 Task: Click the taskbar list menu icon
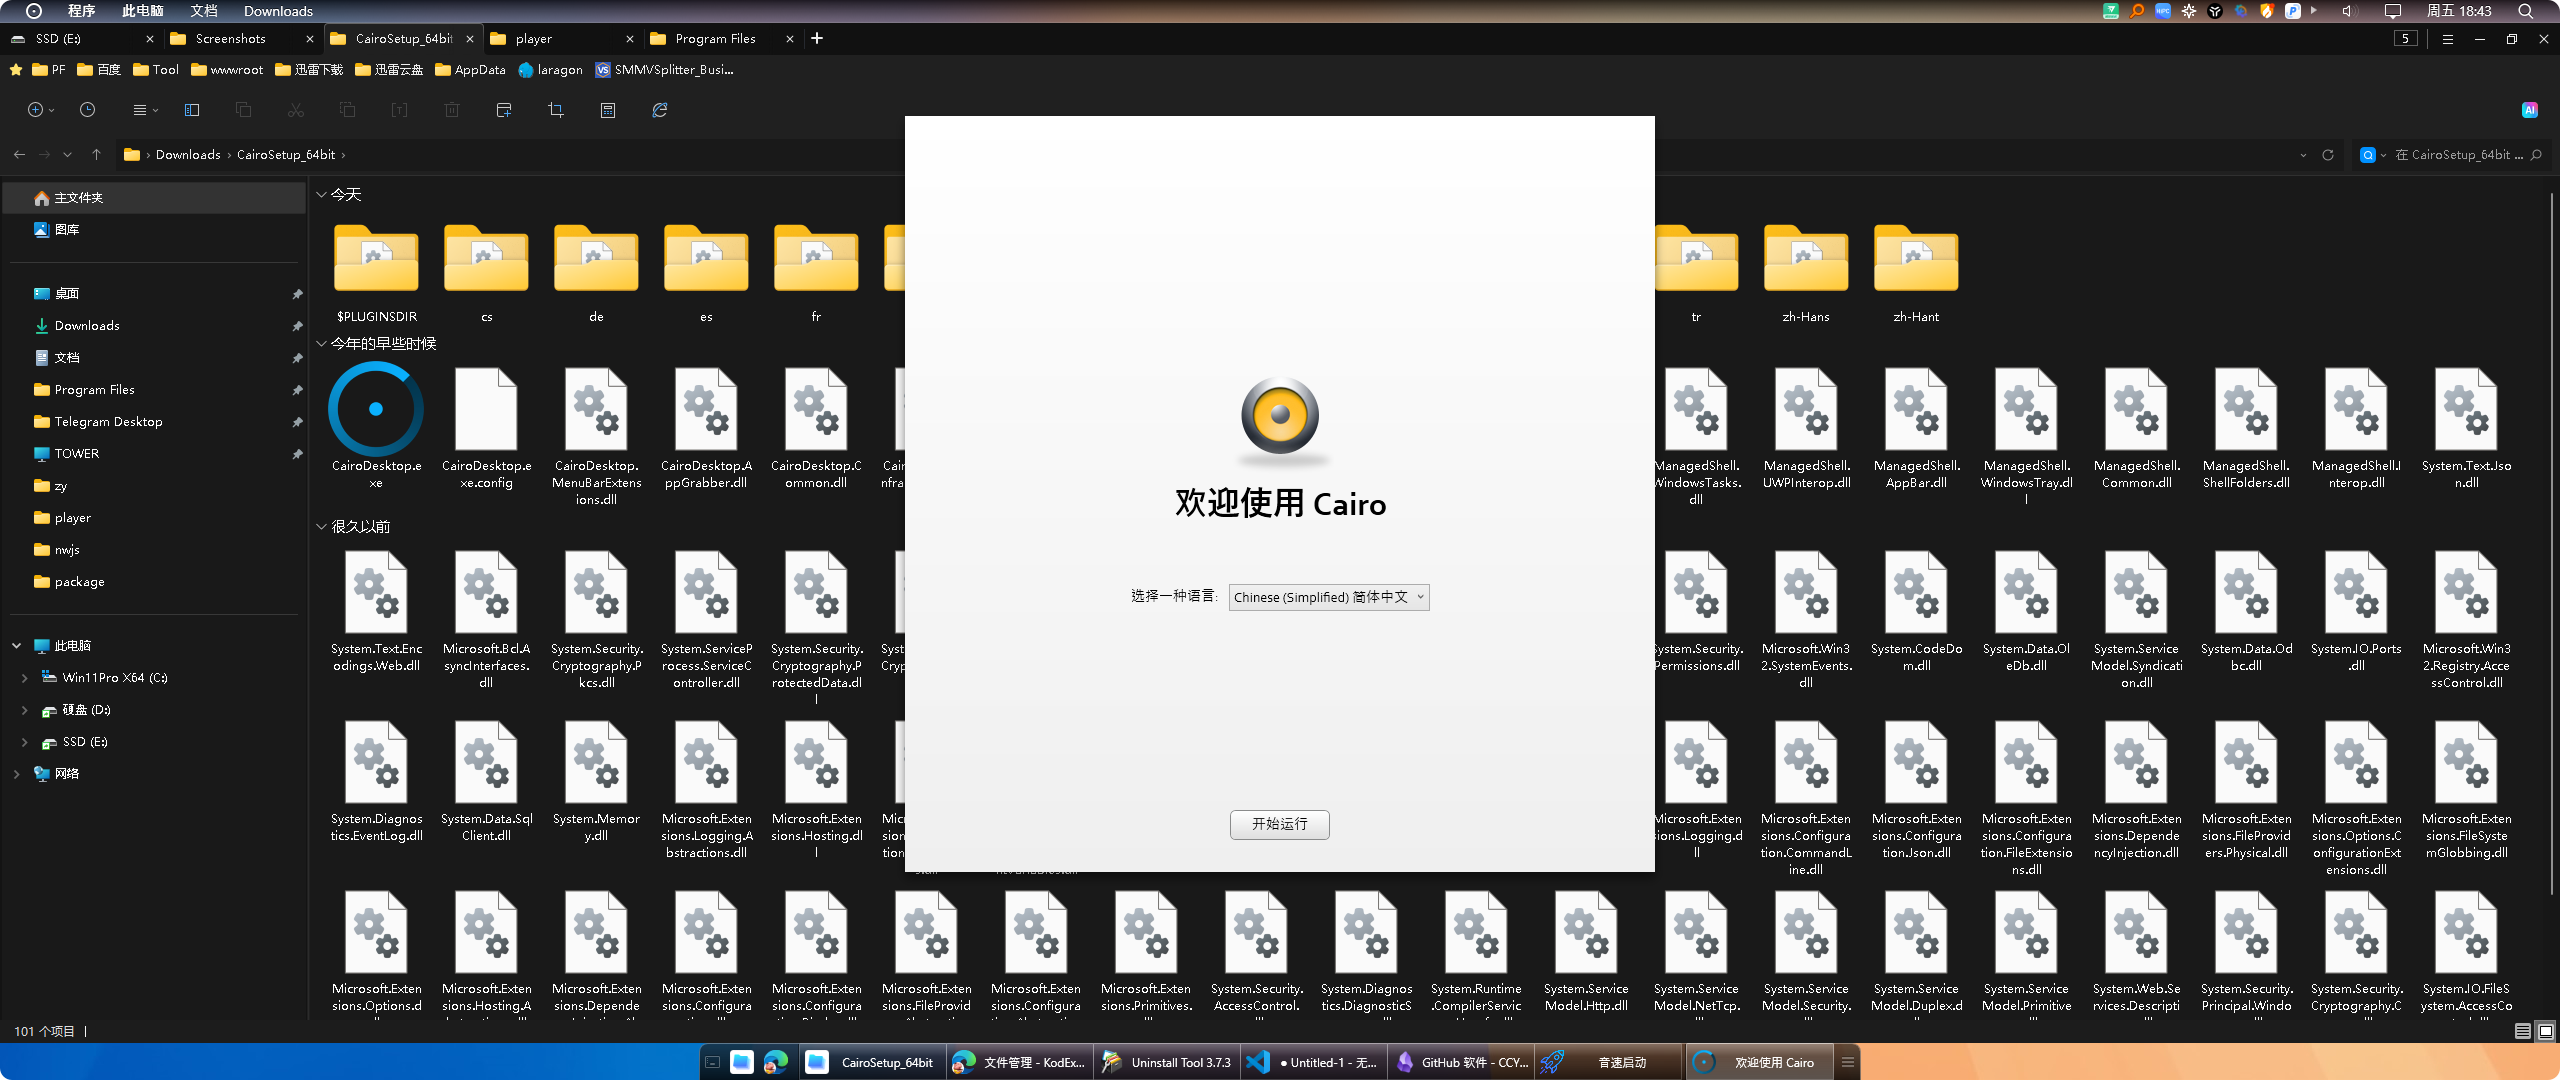coord(1848,1062)
